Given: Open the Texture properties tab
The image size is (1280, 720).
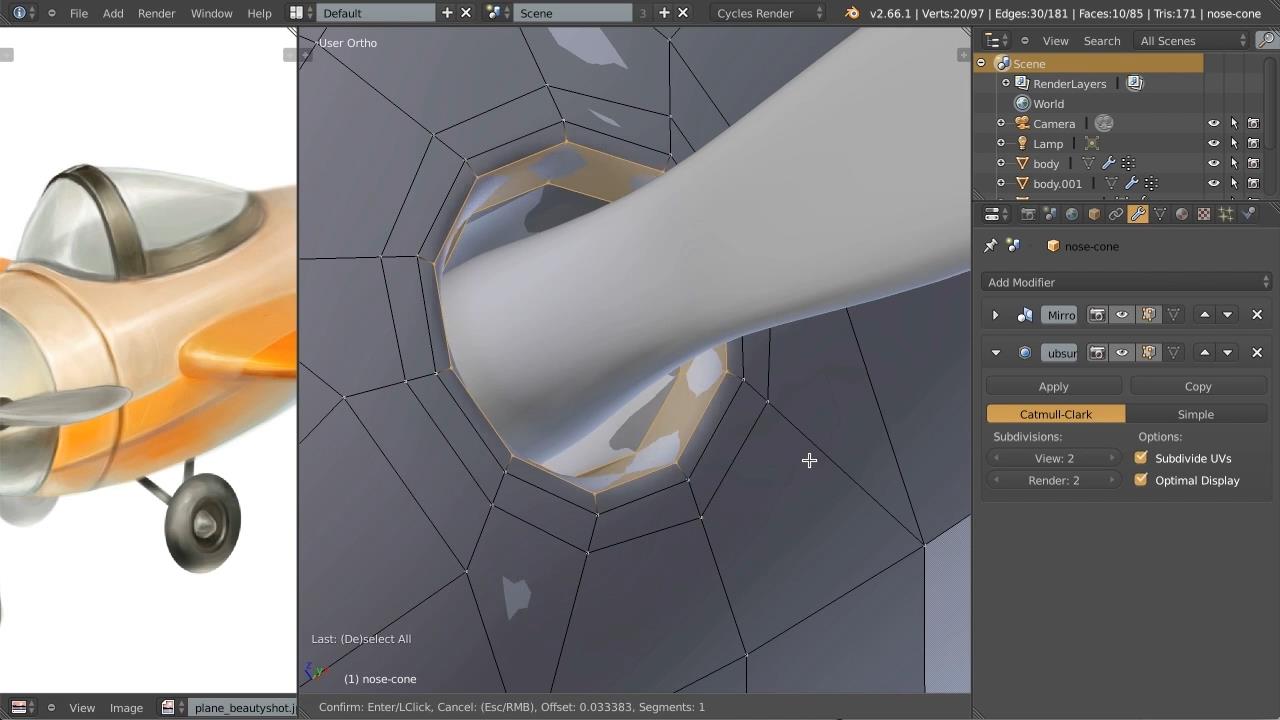Looking at the screenshot, I should pyautogui.click(x=1204, y=214).
